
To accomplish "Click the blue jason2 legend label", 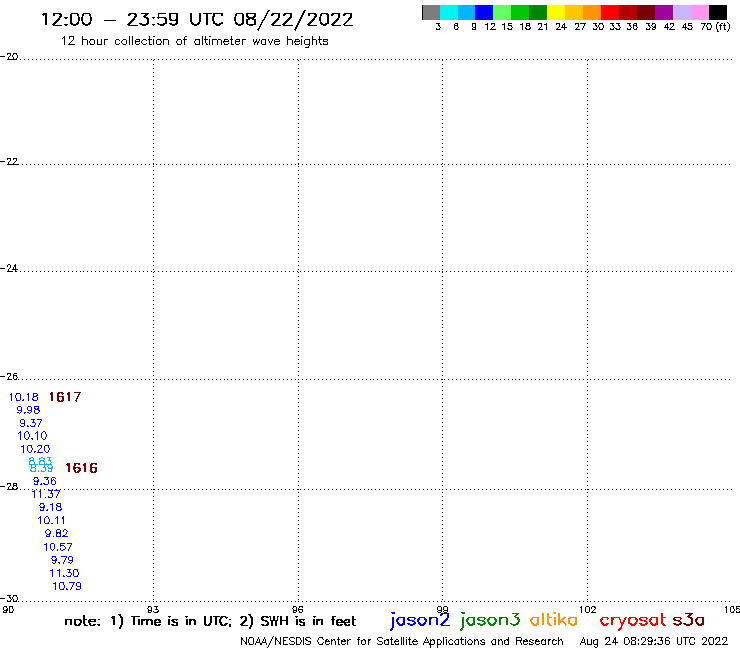I will (x=420, y=620).
